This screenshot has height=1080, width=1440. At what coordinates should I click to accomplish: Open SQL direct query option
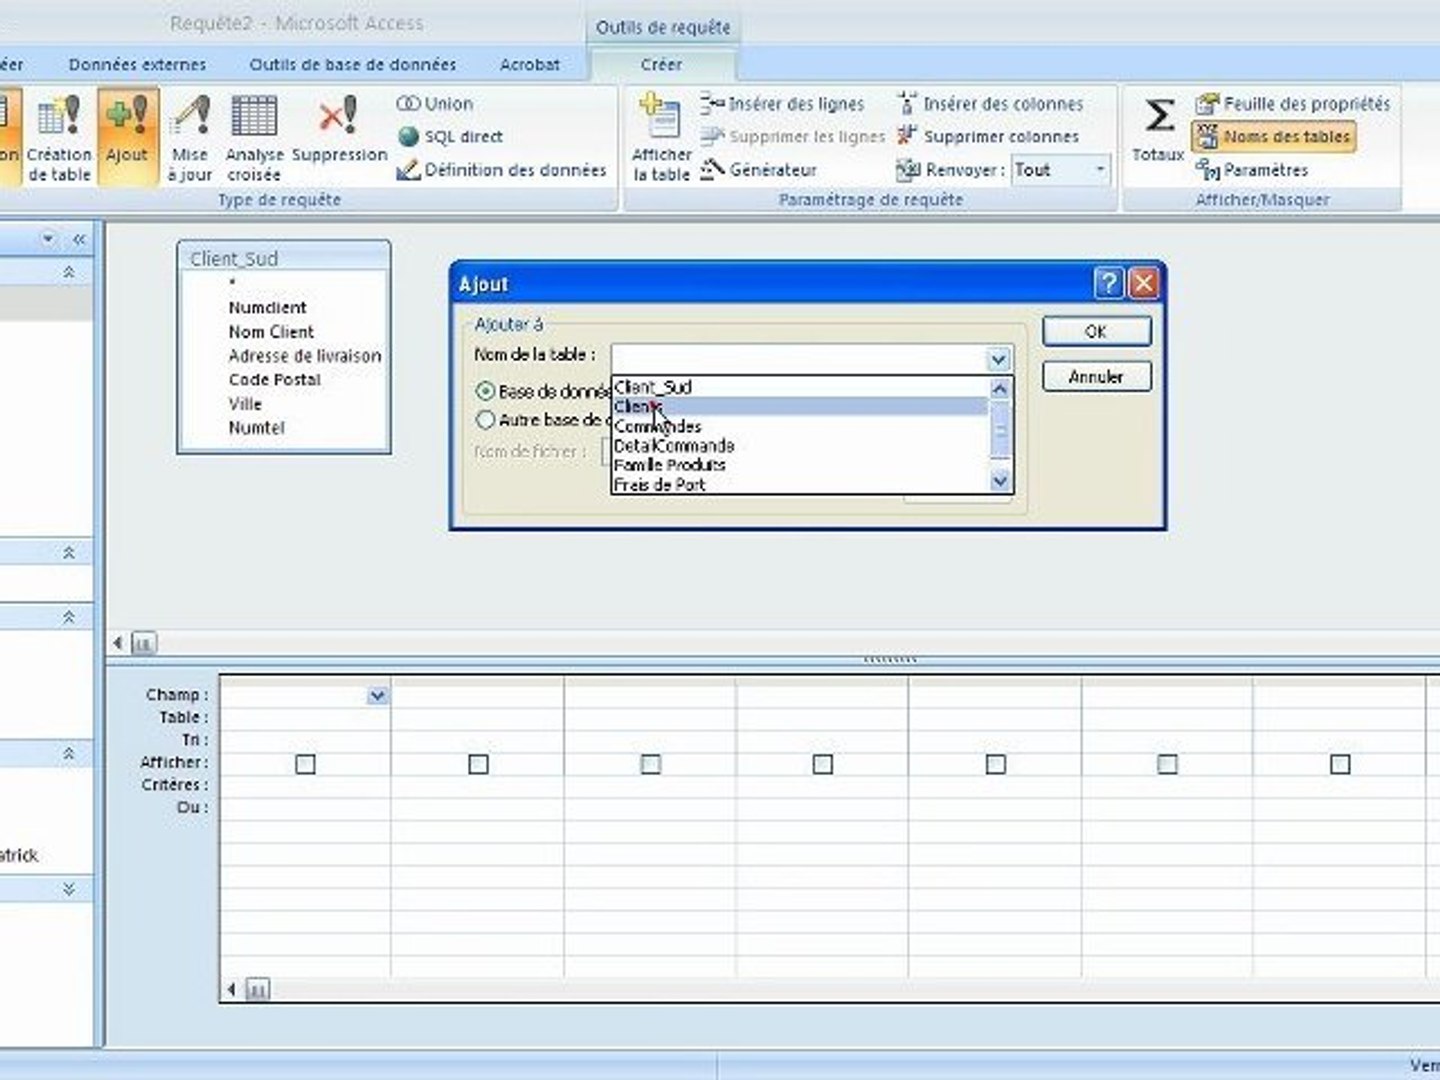(450, 137)
